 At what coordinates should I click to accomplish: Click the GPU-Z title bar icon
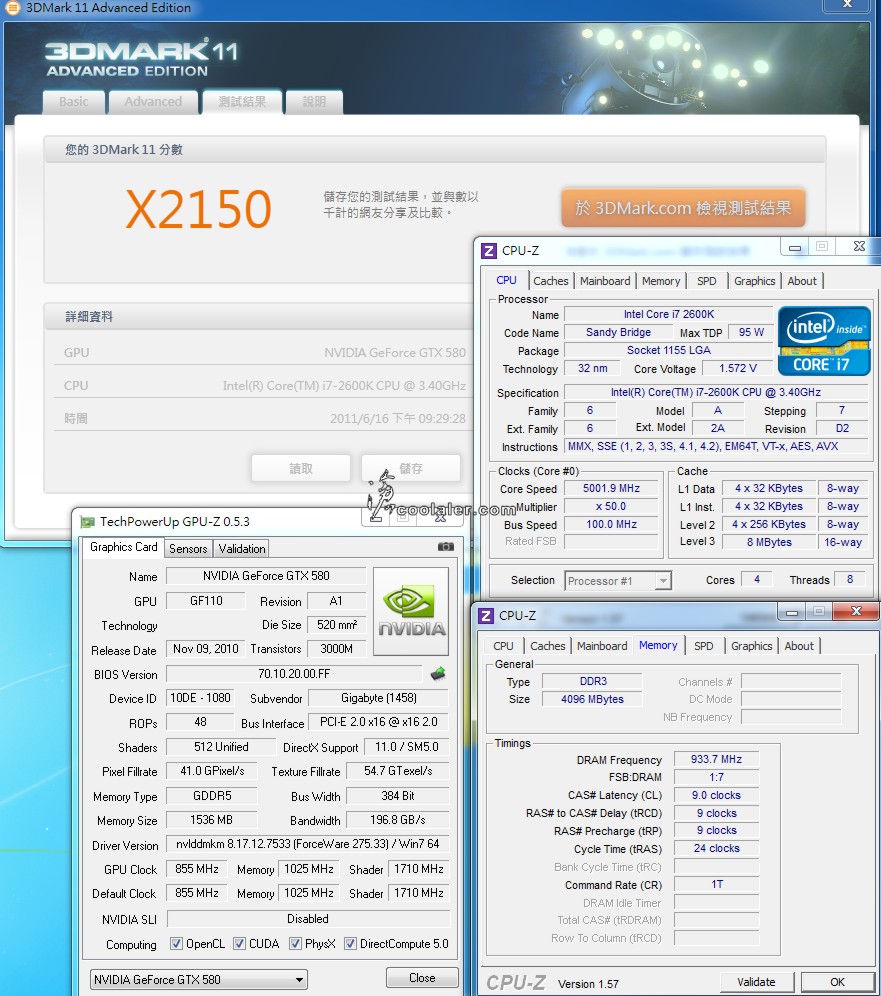click(x=87, y=522)
